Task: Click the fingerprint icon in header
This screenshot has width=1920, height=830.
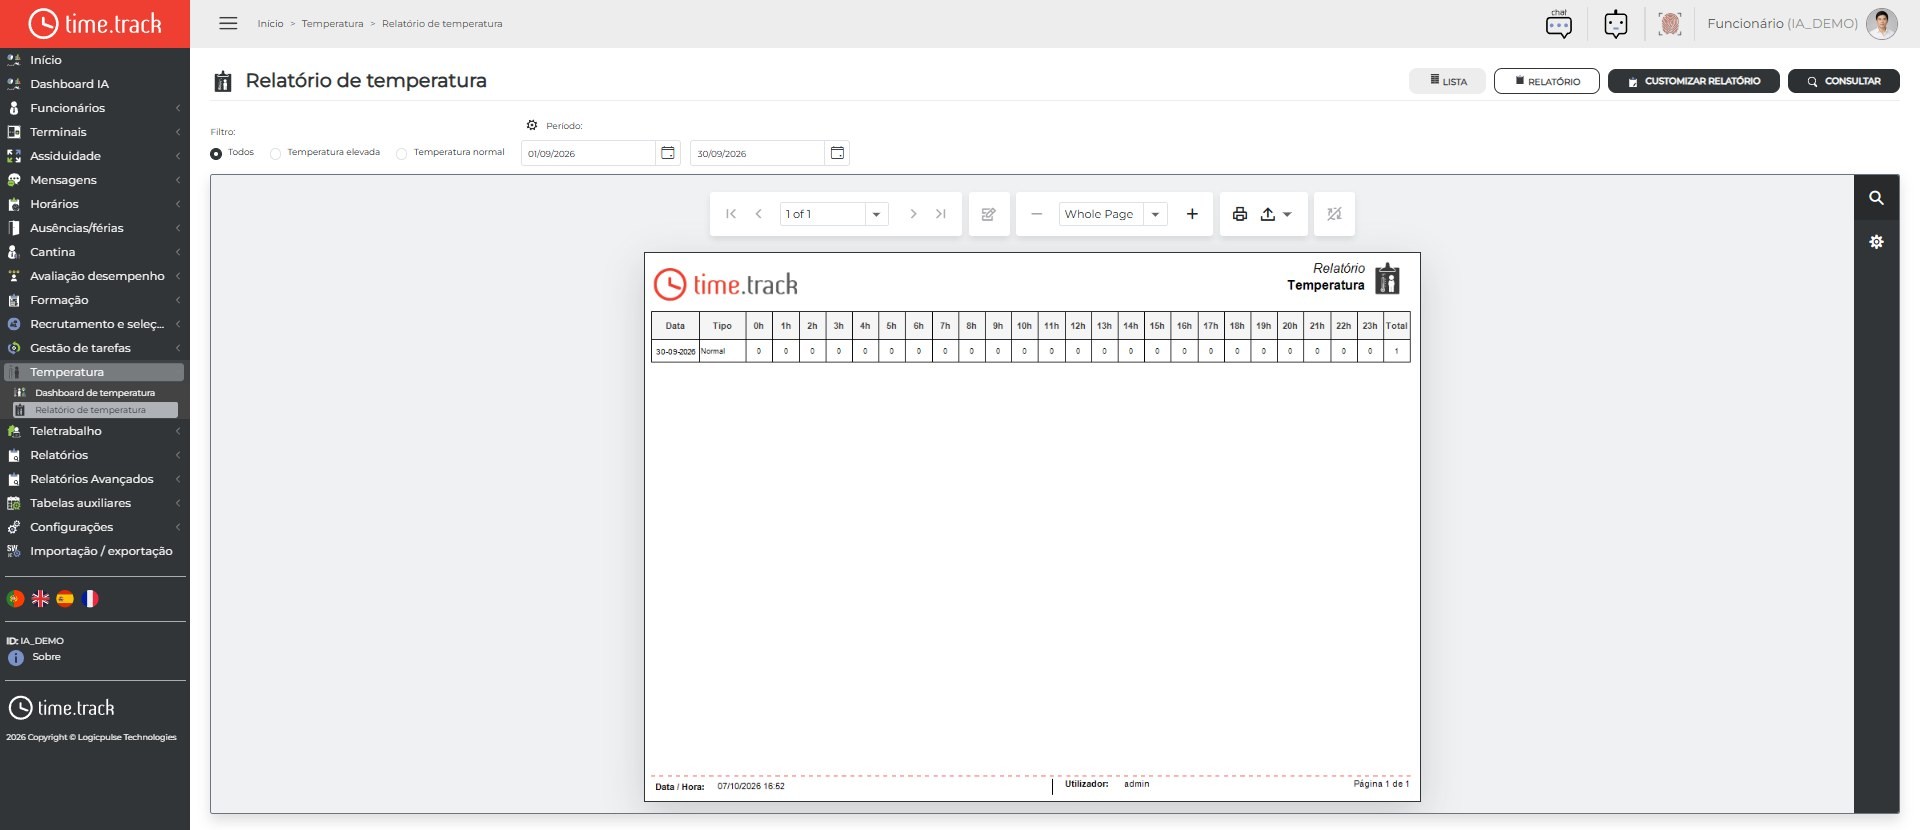Action: point(1670,23)
